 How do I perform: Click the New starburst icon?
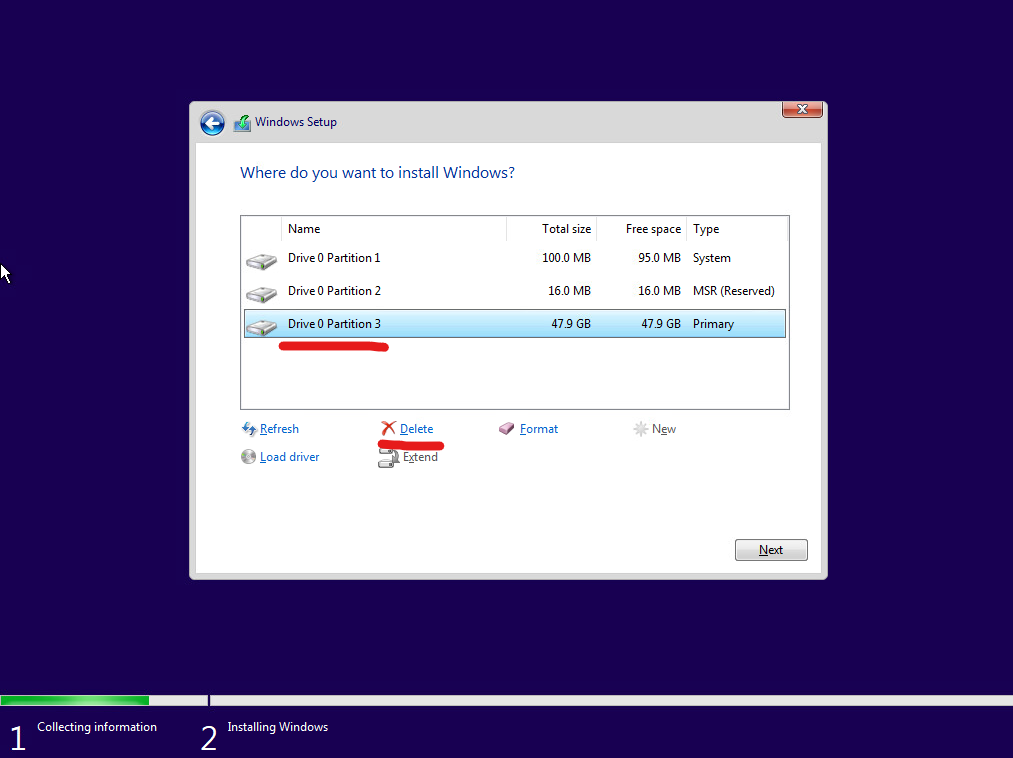pyautogui.click(x=640, y=428)
